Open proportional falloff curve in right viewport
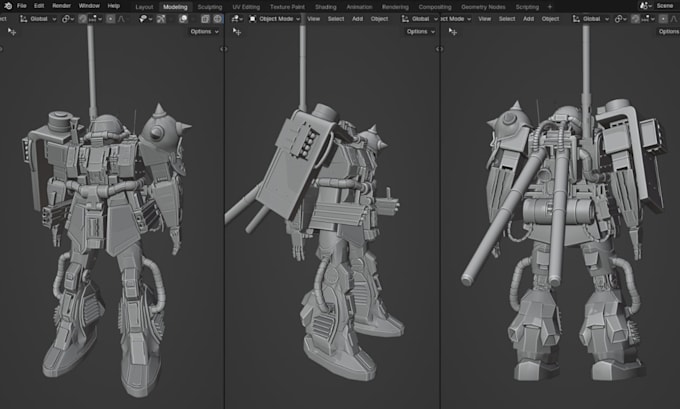Image resolution: width=680 pixels, height=409 pixels. pyautogui.click(x=673, y=19)
